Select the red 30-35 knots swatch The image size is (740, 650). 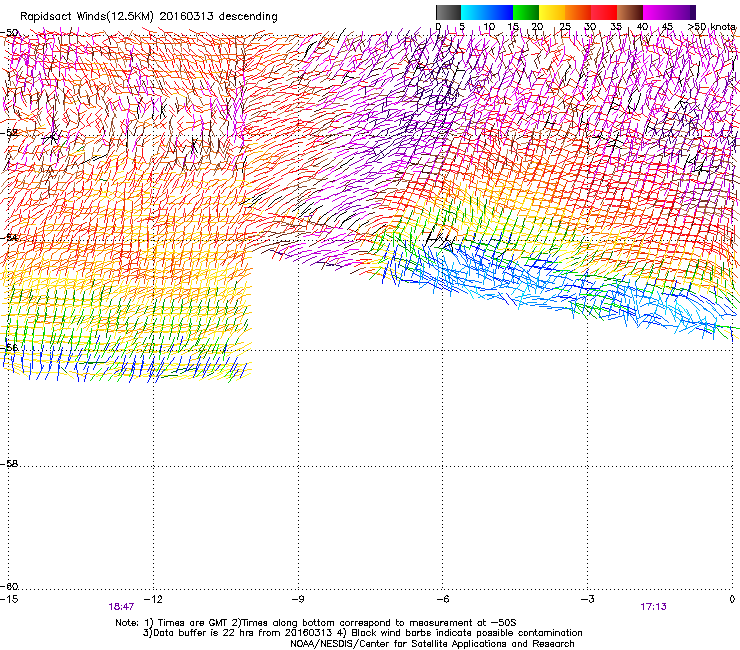pyautogui.click(x=604, y=12)
